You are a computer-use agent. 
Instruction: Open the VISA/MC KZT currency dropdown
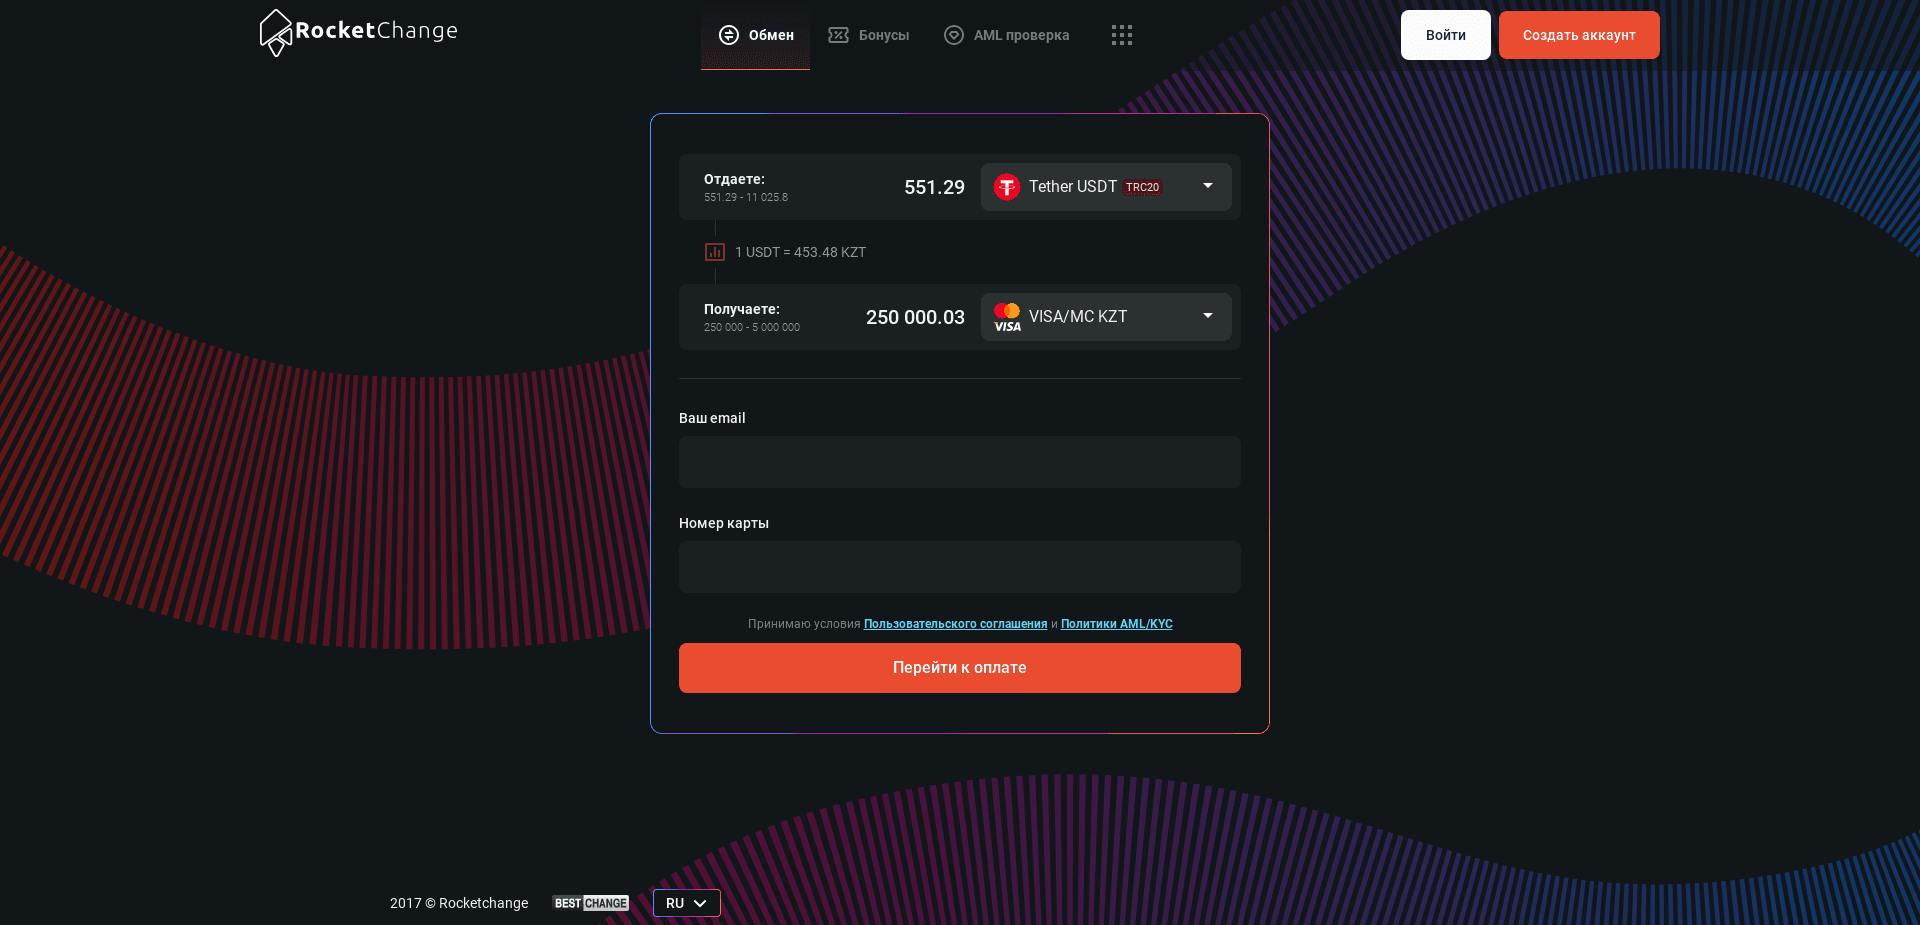[x=1207, y=317]
